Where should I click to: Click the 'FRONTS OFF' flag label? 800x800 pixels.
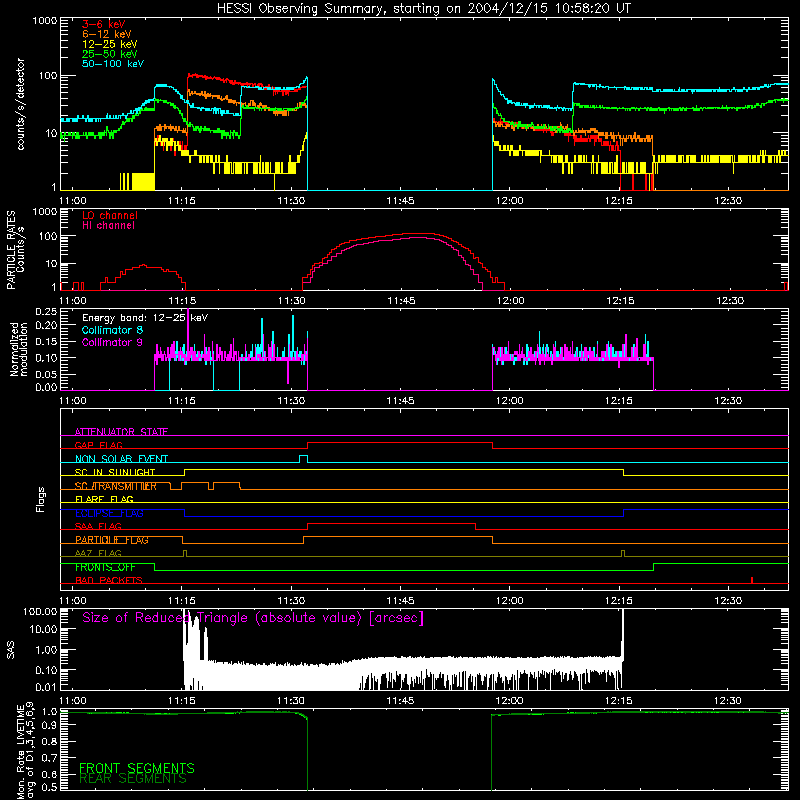coord(105,567)
